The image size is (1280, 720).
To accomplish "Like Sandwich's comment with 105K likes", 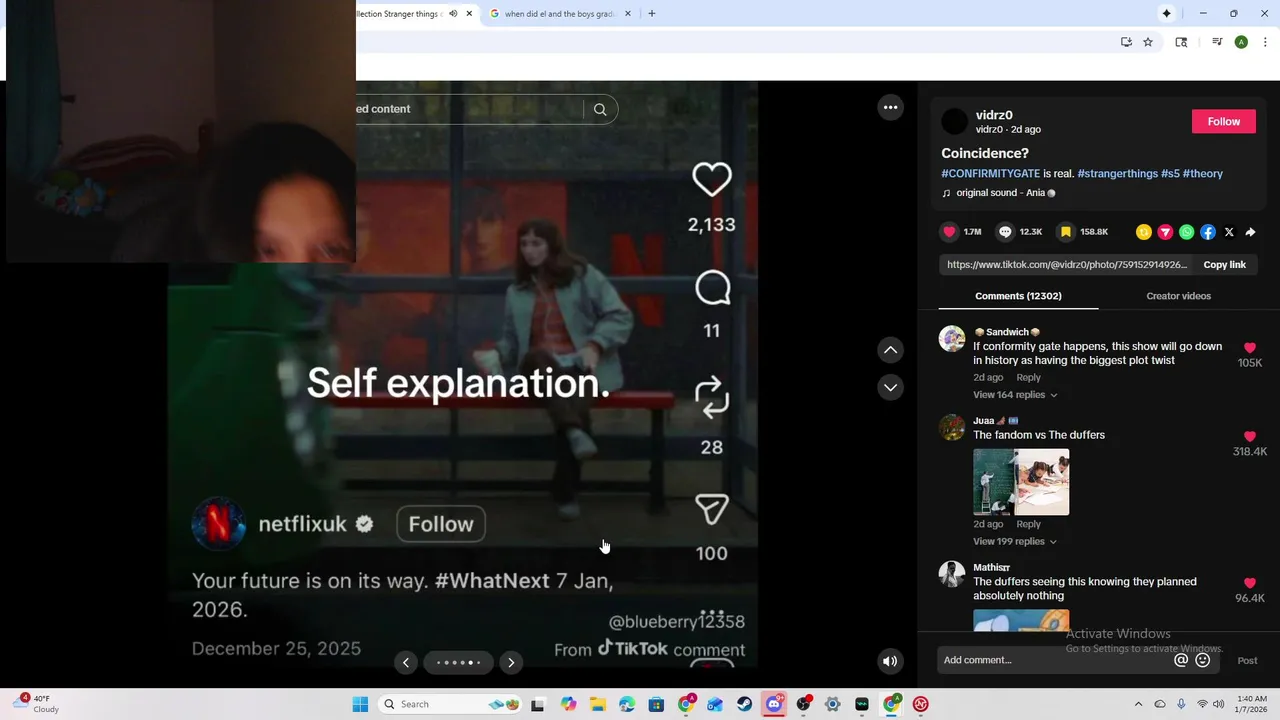I will point(1250,348).
